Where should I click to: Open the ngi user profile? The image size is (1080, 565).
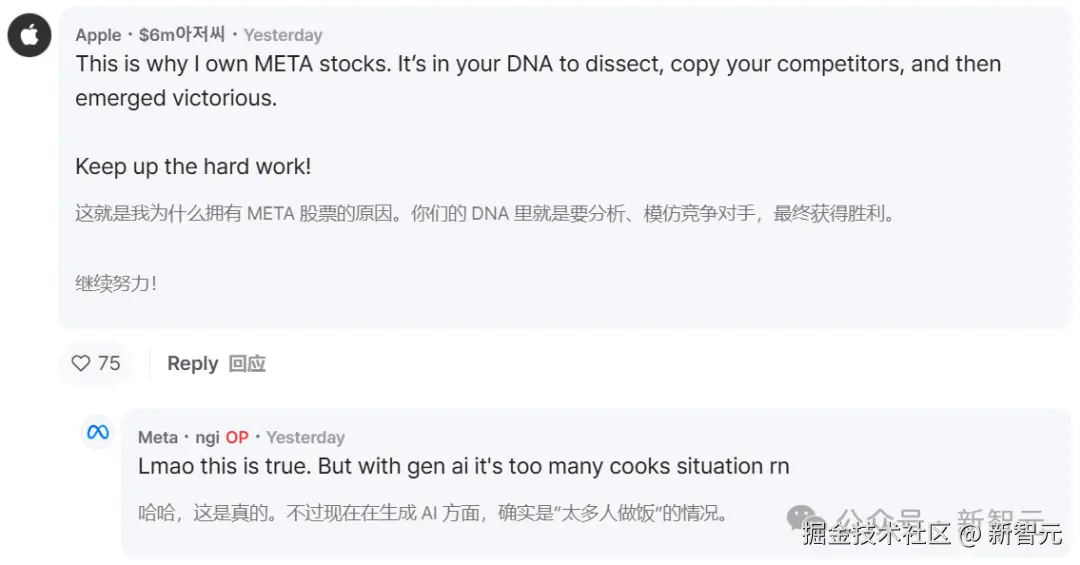pyautogui.click(x=207, y=437)
